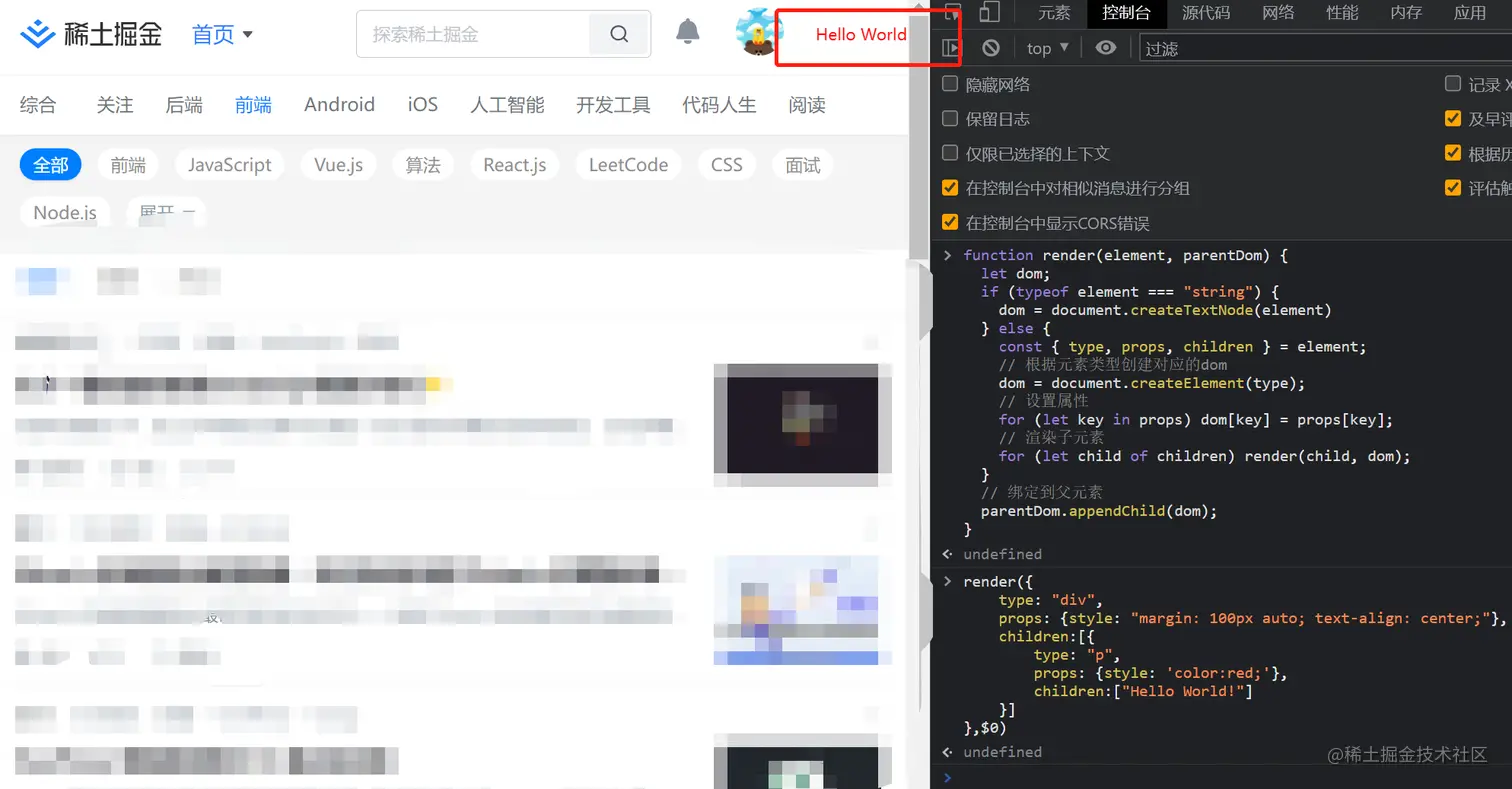Open the top context selector dropdown

1048,48
